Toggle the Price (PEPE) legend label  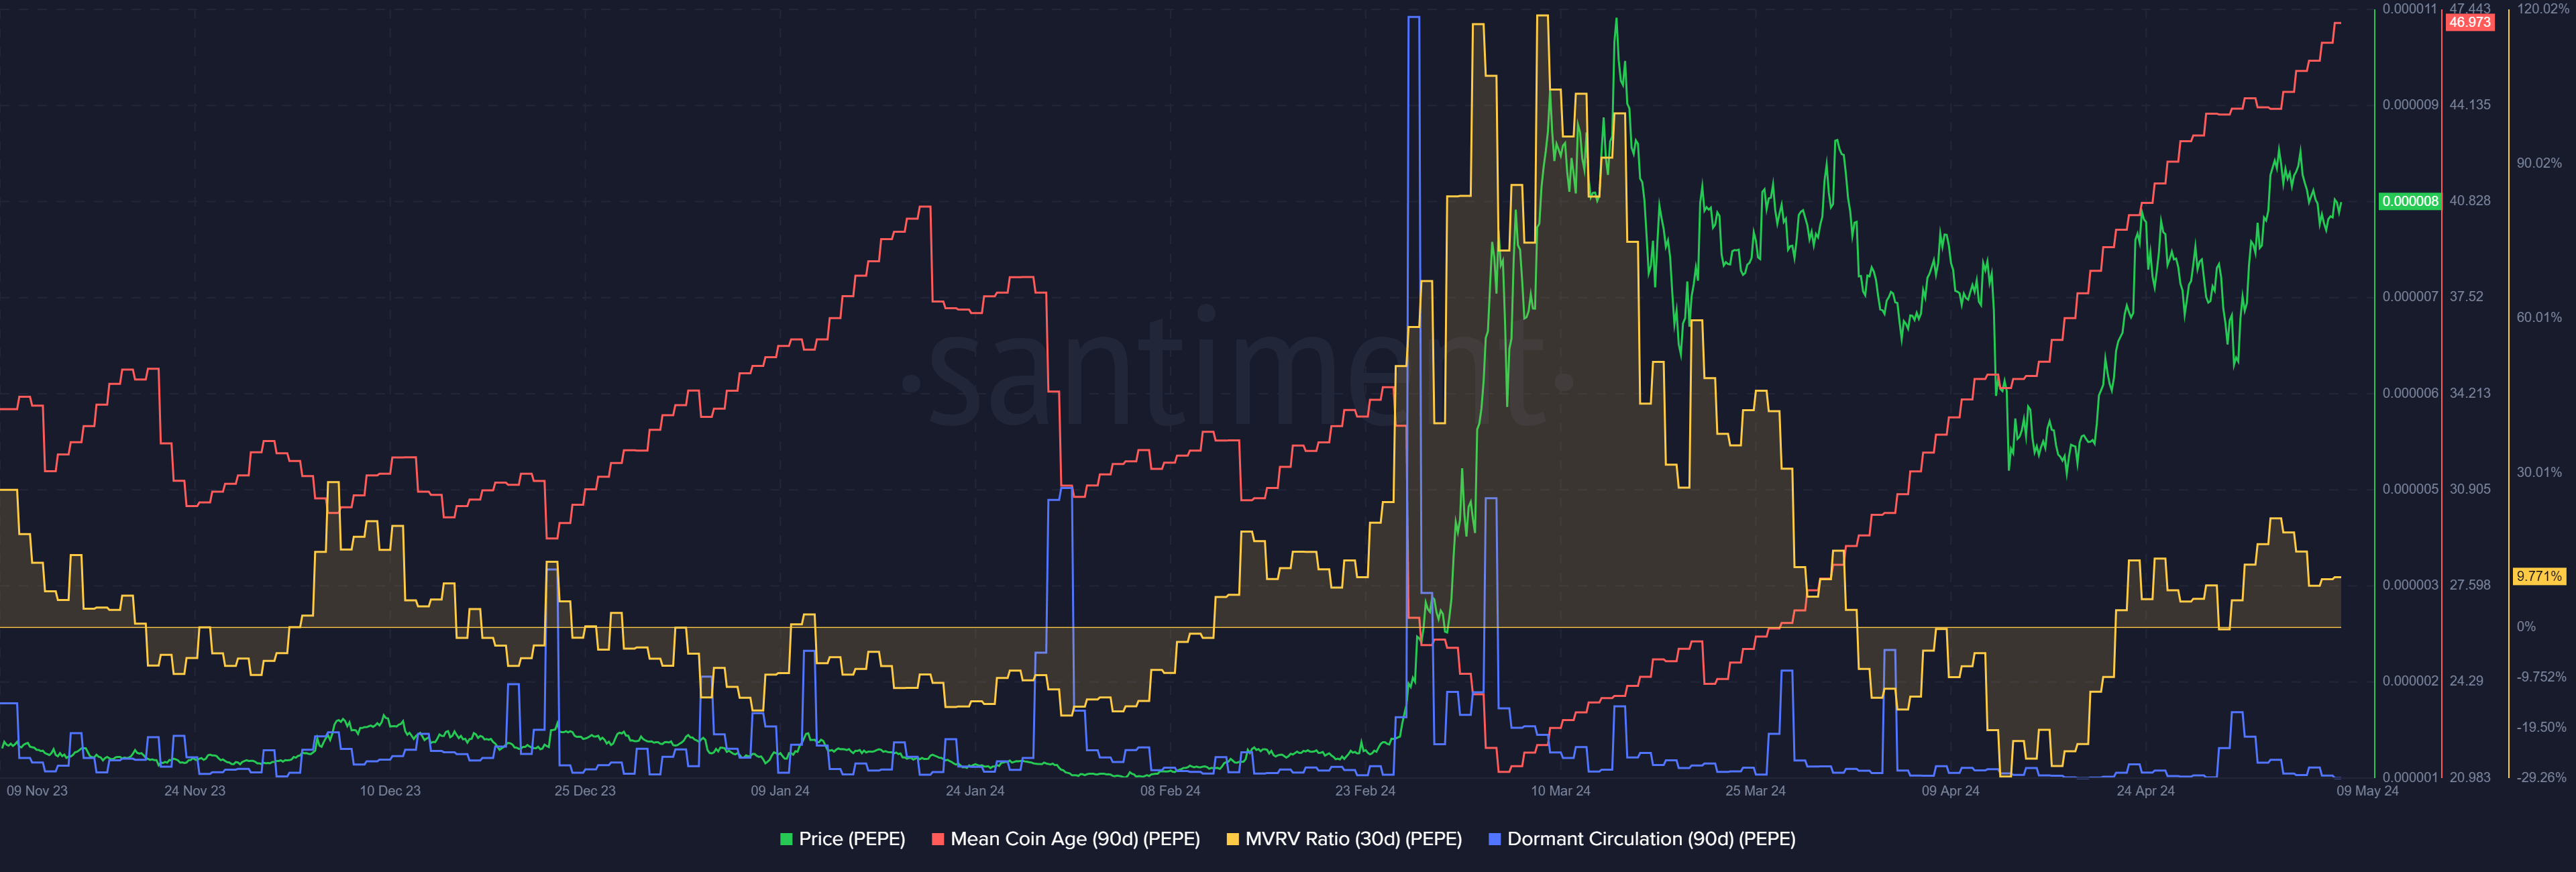[852, 839]
